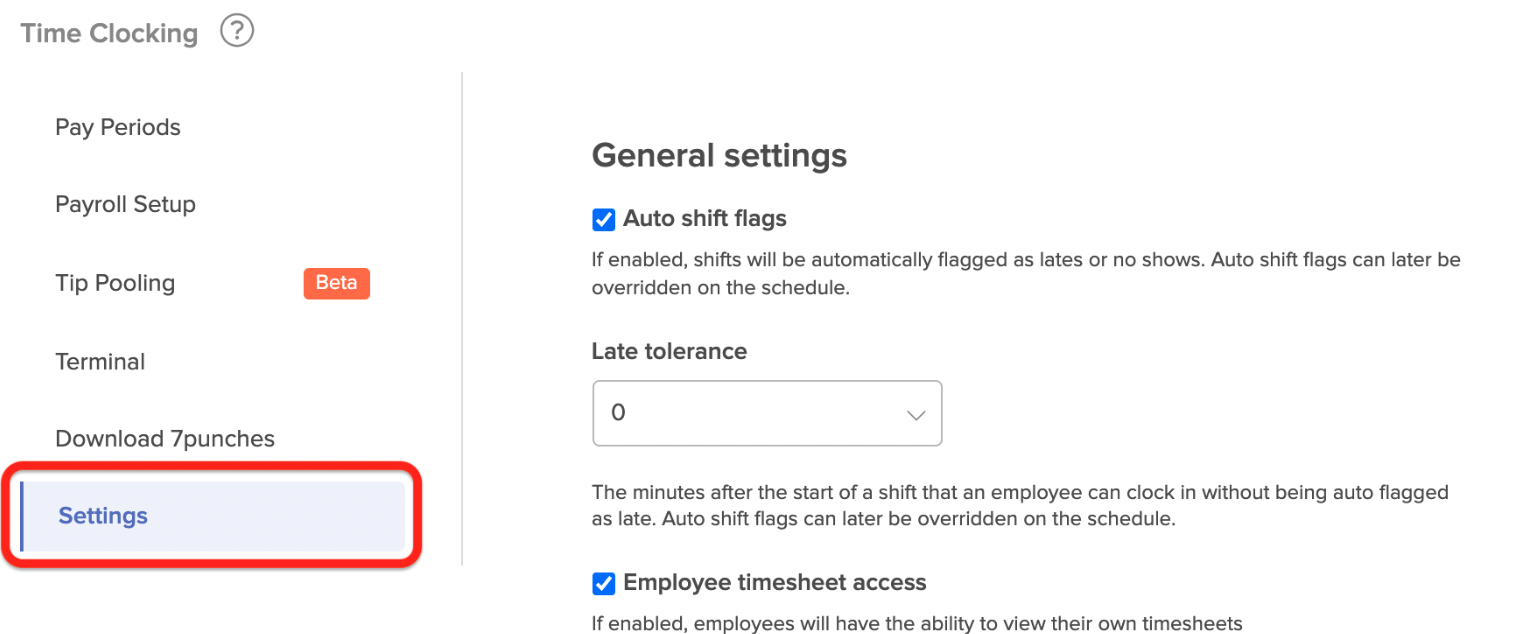Screen dimensions: 1523x634
Task: Click the question mark beside Time Clocking
Action: (237, 31)
